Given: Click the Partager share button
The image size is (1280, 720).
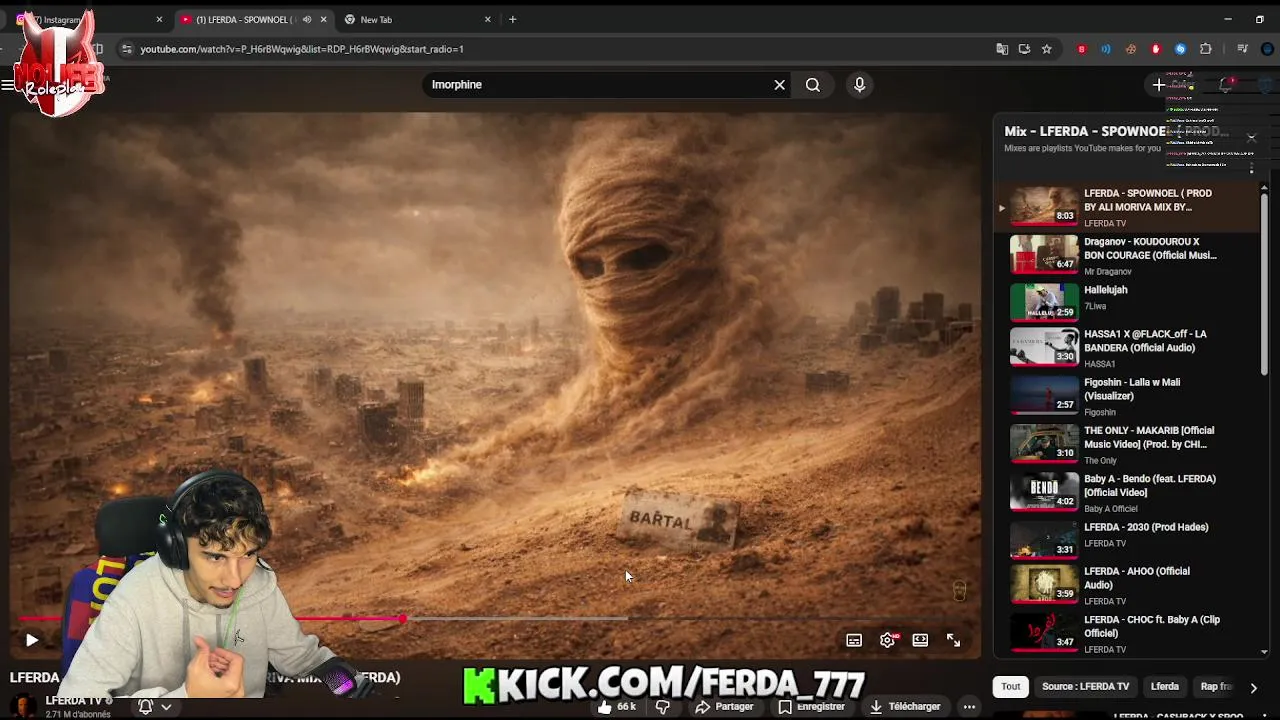Looking at the screenshot, I should pyautogui.click(x=724, y=706).
